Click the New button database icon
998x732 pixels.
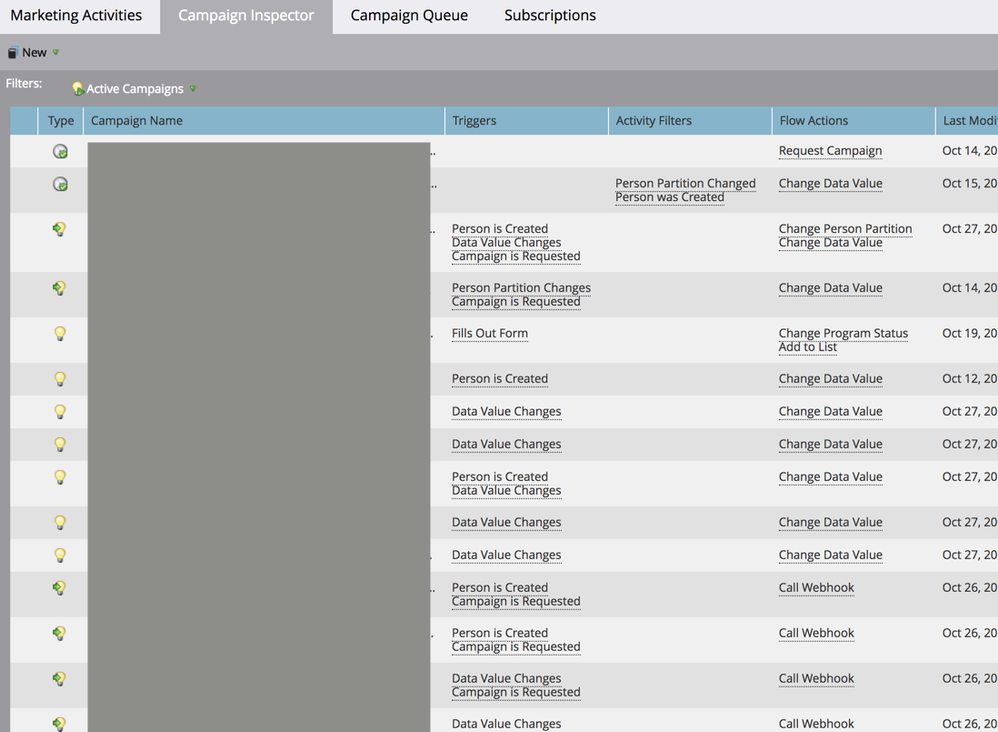tap(12, 53)
